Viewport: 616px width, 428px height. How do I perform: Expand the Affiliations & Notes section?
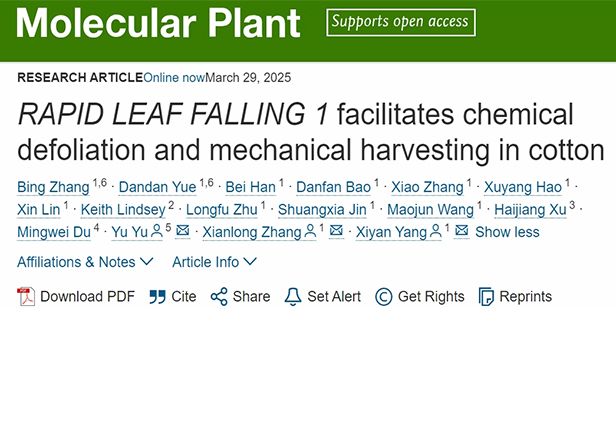[85, 262]
